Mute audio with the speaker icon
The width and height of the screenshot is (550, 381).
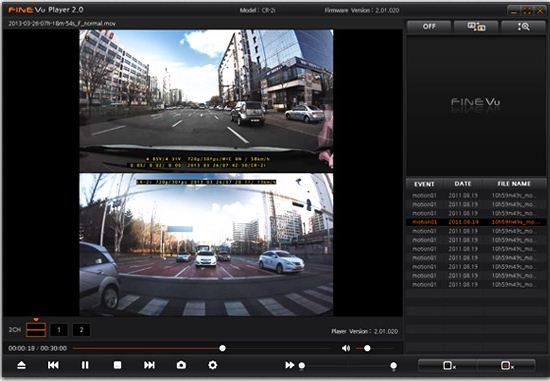[346, 348]
